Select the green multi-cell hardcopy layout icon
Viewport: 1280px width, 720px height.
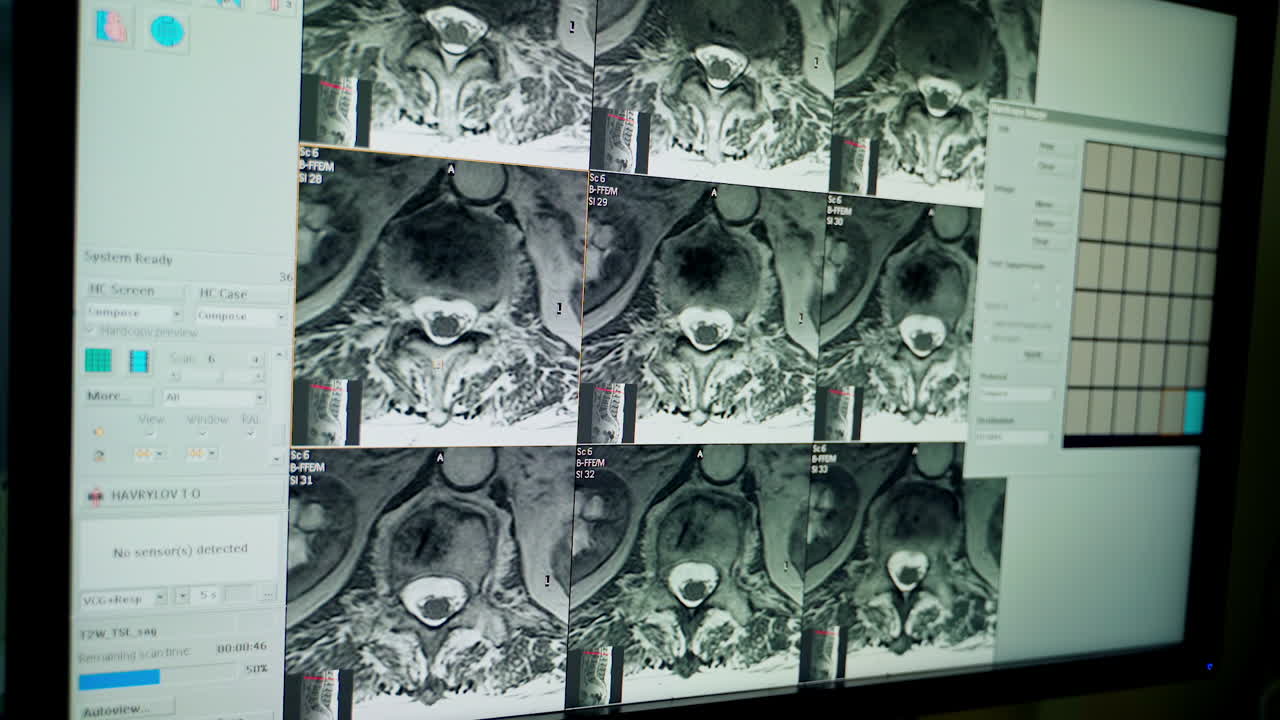[x=98, y=359]
